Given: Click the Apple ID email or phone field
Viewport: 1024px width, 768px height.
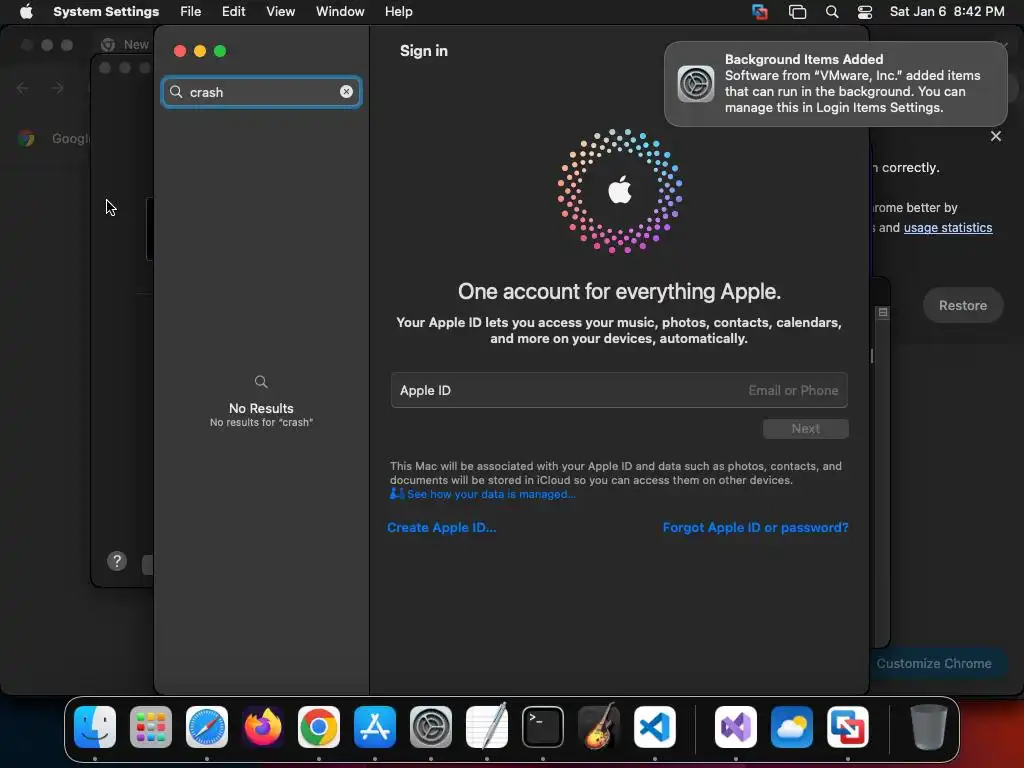Looking at the screenshot, I should pyautogui.click(x=619, y=390).
